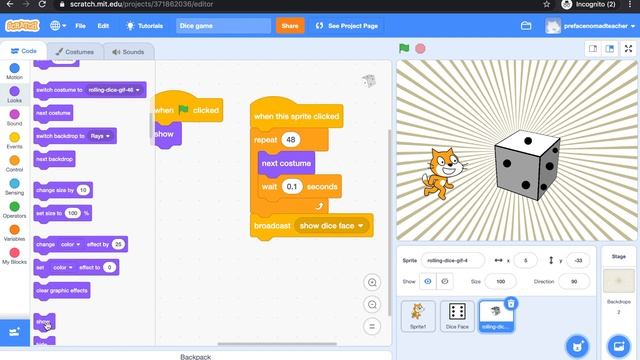Switch to the Code tab
The image size is (640, 360).
pyautogui.click(x=24, y=51)
